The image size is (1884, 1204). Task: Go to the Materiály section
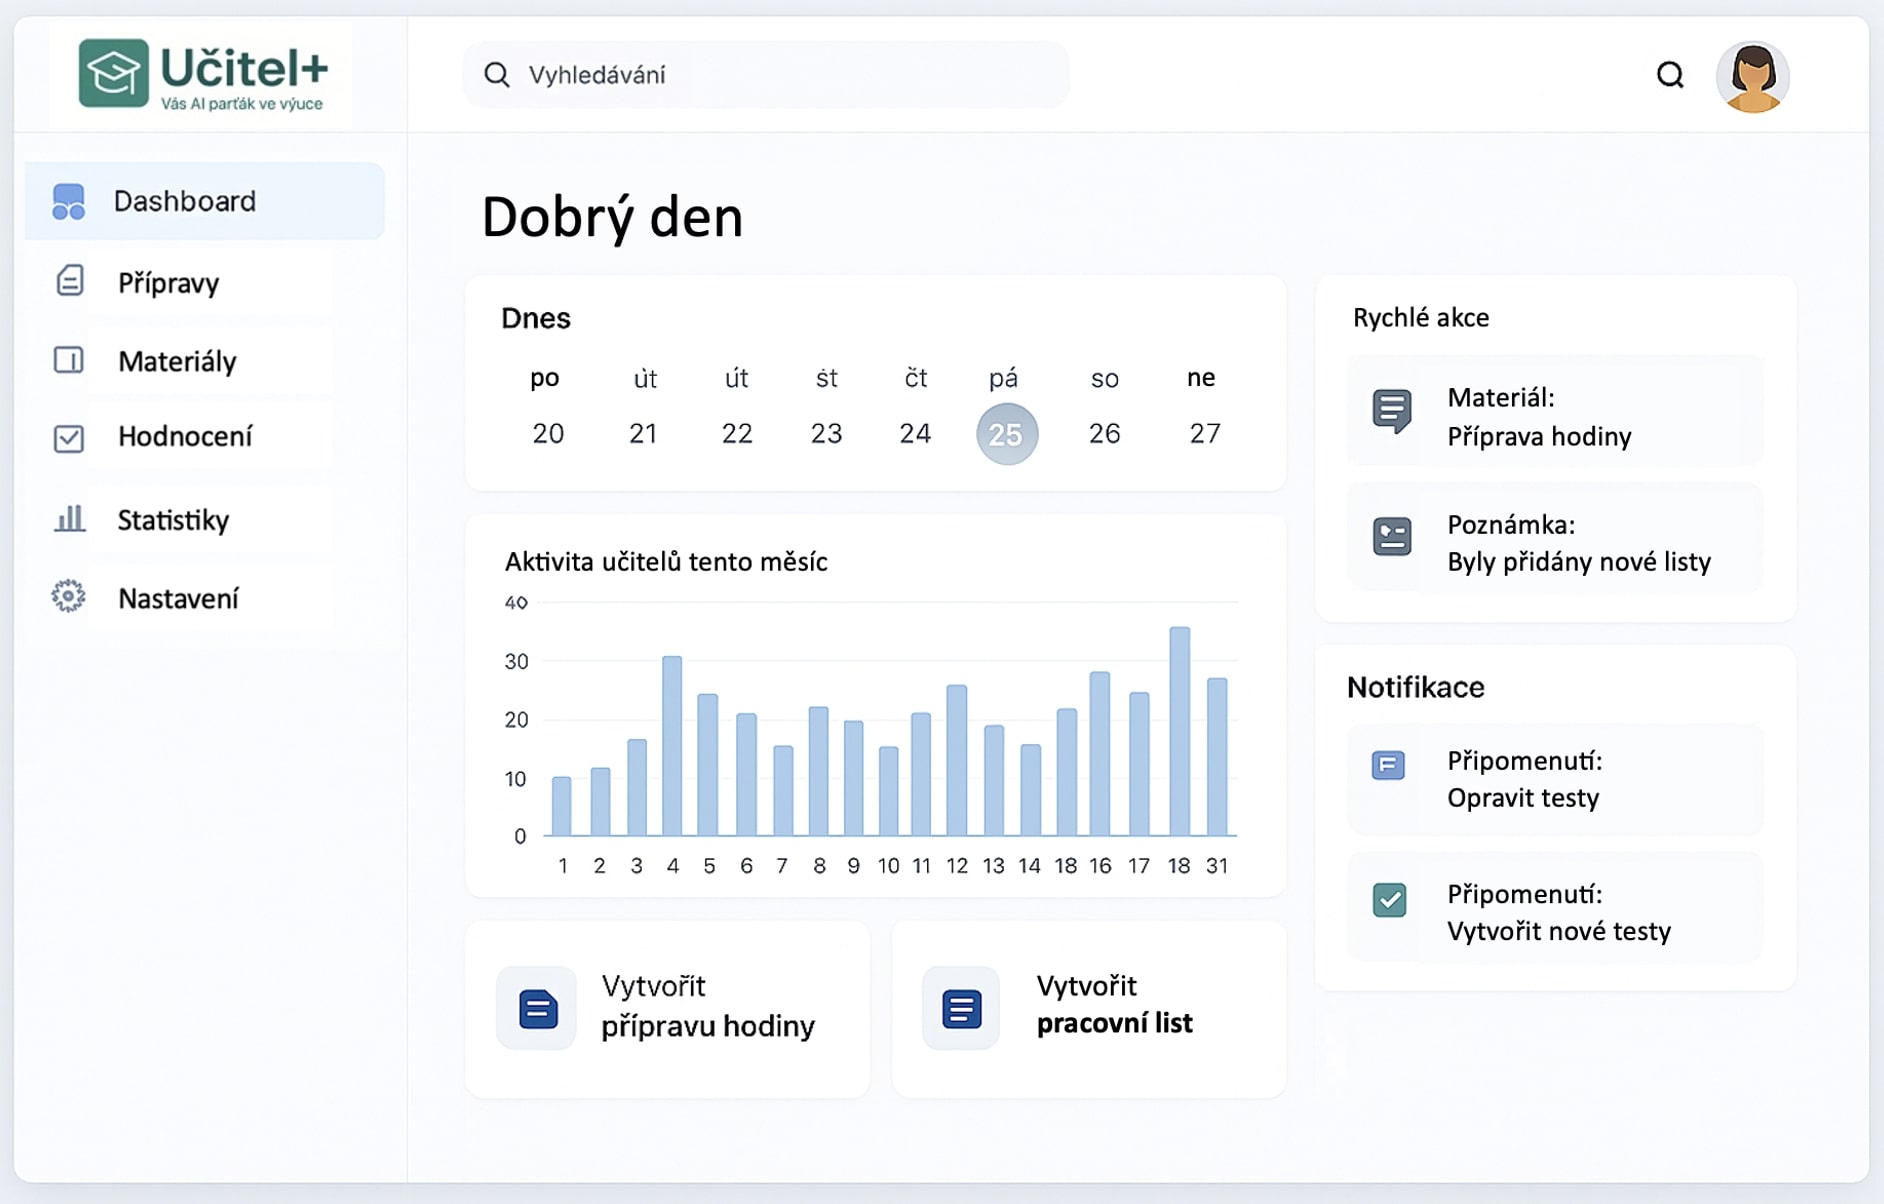(177, 361)
